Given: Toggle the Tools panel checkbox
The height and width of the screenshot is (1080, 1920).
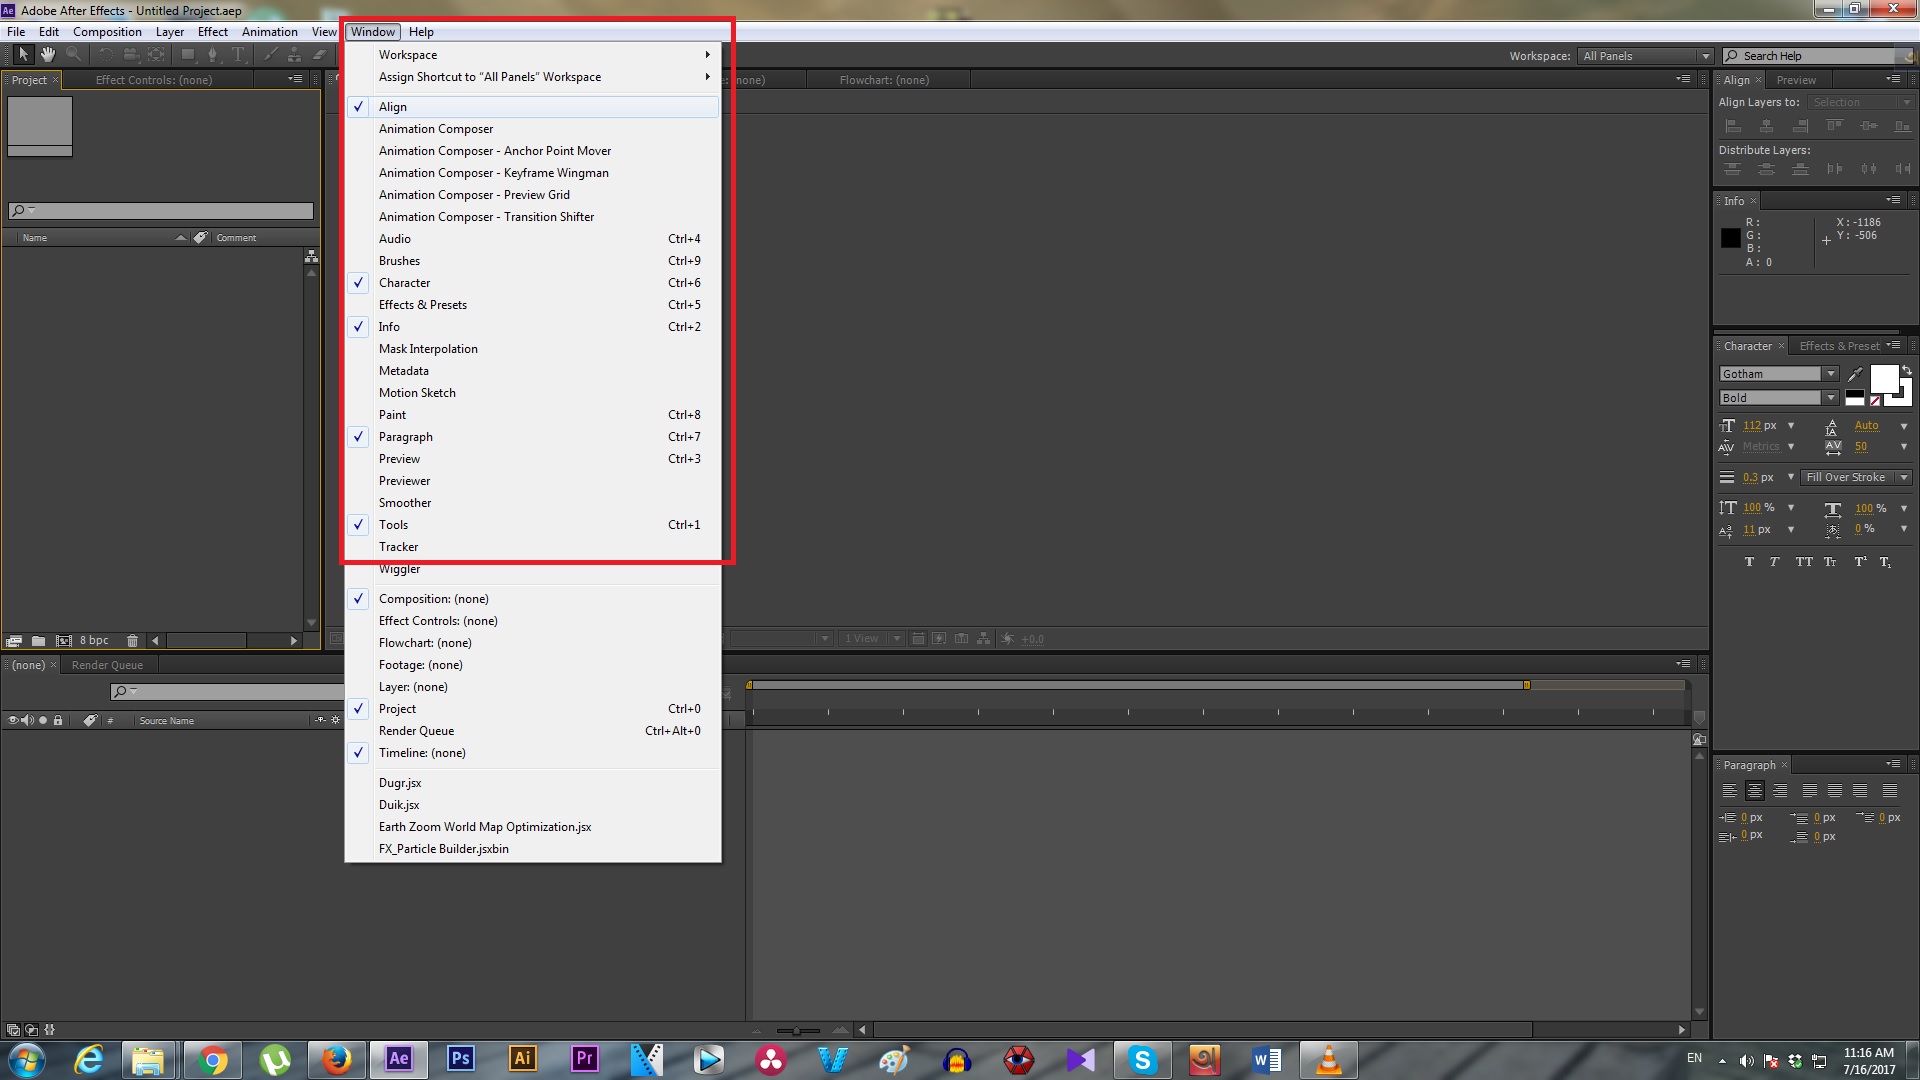Looking at the screenshot, I should click(x=357, y=524).
